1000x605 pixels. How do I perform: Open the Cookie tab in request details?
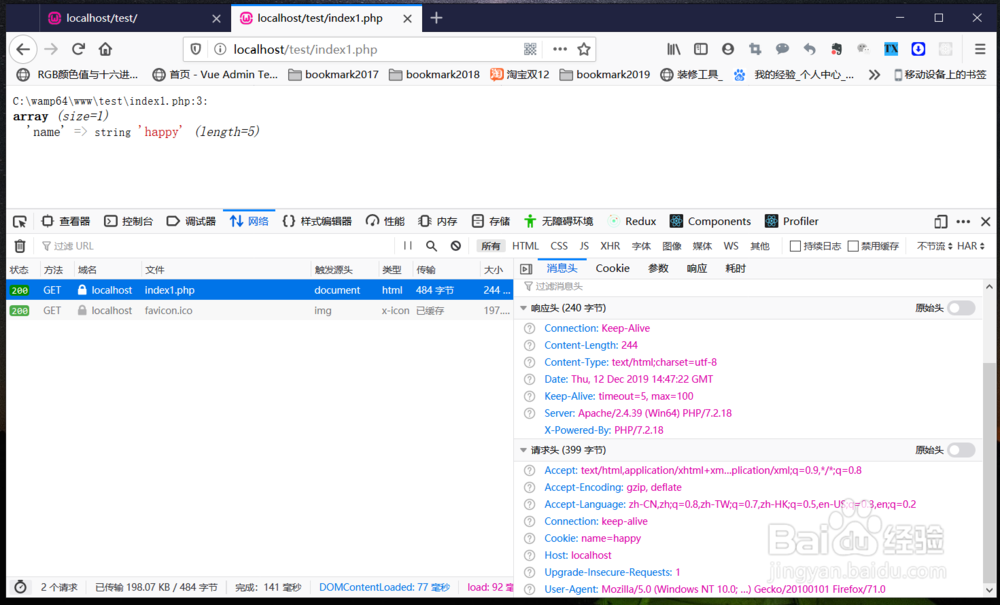click(612, 268)
